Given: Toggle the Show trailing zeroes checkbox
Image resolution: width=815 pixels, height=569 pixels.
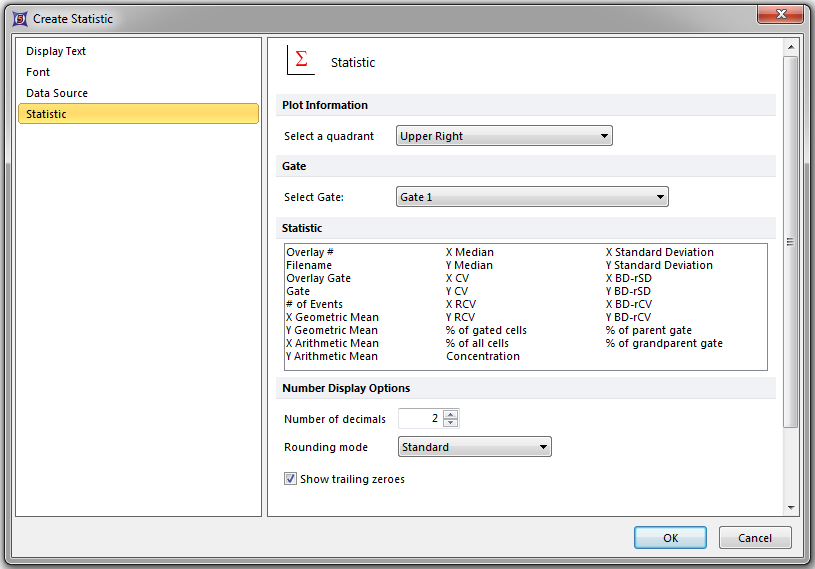Looking at the screenshot, I should click(291, 479).
